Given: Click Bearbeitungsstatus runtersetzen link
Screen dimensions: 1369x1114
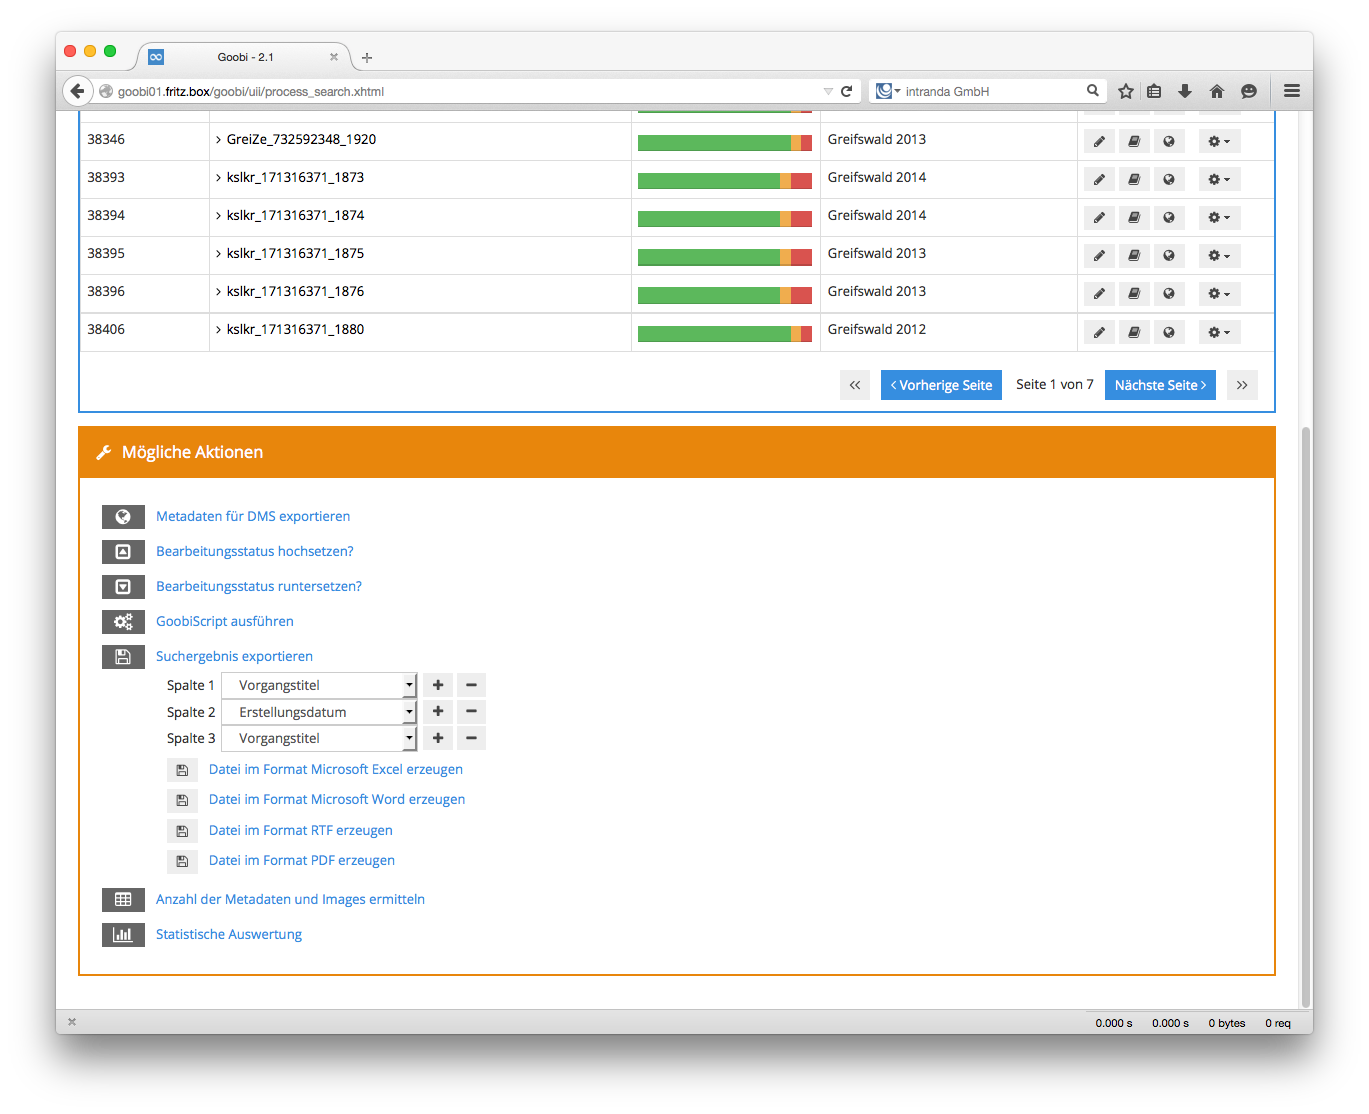Looking at the screenshot, I should 259,587.
